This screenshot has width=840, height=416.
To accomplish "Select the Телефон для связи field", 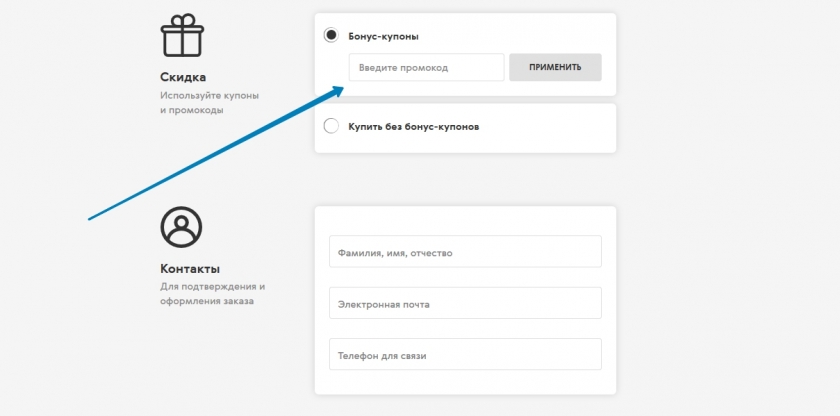I will pos(464,355).
